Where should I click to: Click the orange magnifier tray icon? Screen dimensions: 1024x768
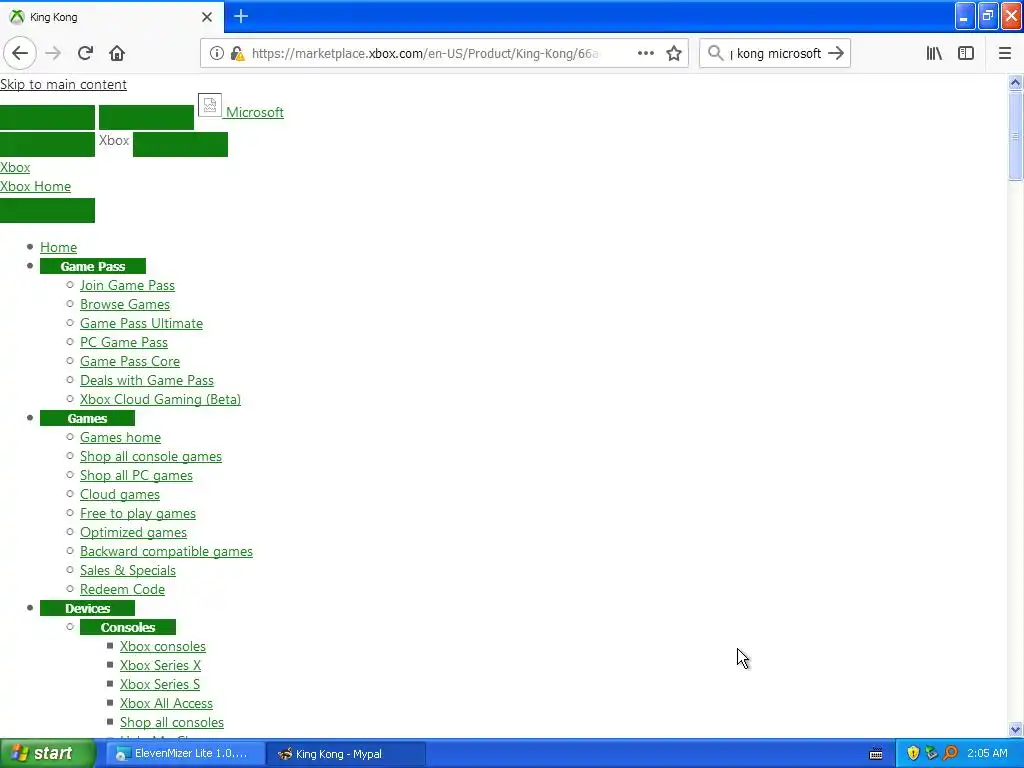[x=950, y=753]
